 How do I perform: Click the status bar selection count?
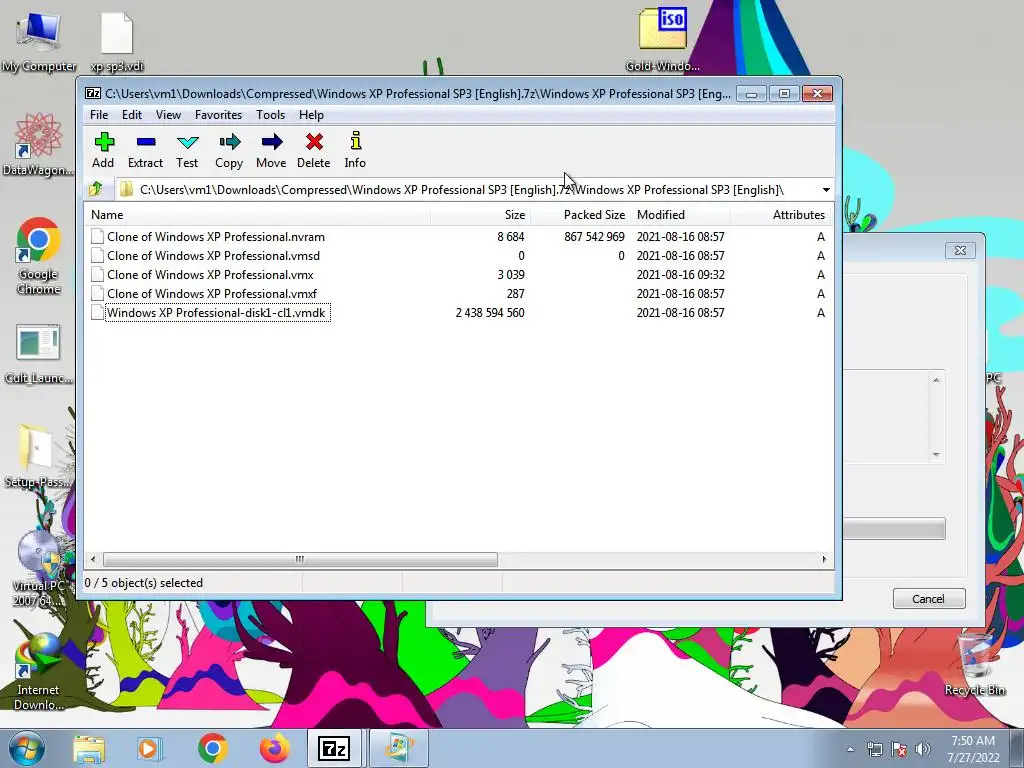click(x=144, y=583)
